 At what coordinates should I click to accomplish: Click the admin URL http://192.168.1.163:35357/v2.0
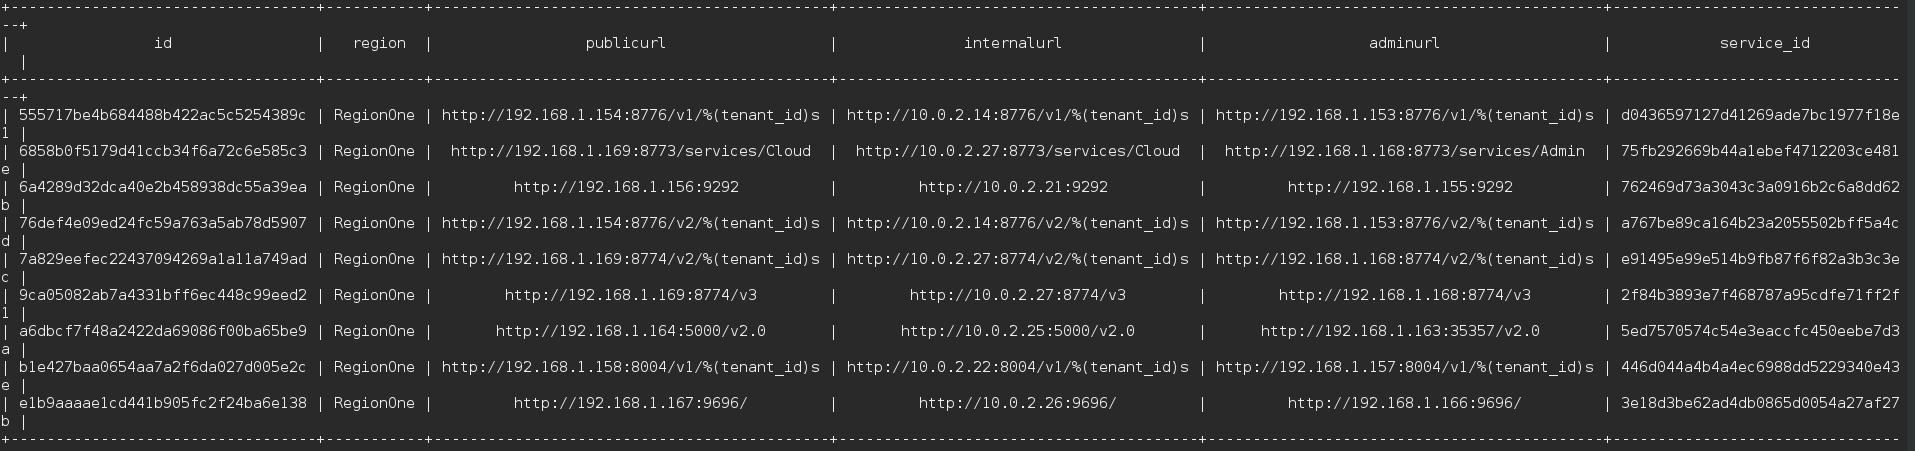1400,331
